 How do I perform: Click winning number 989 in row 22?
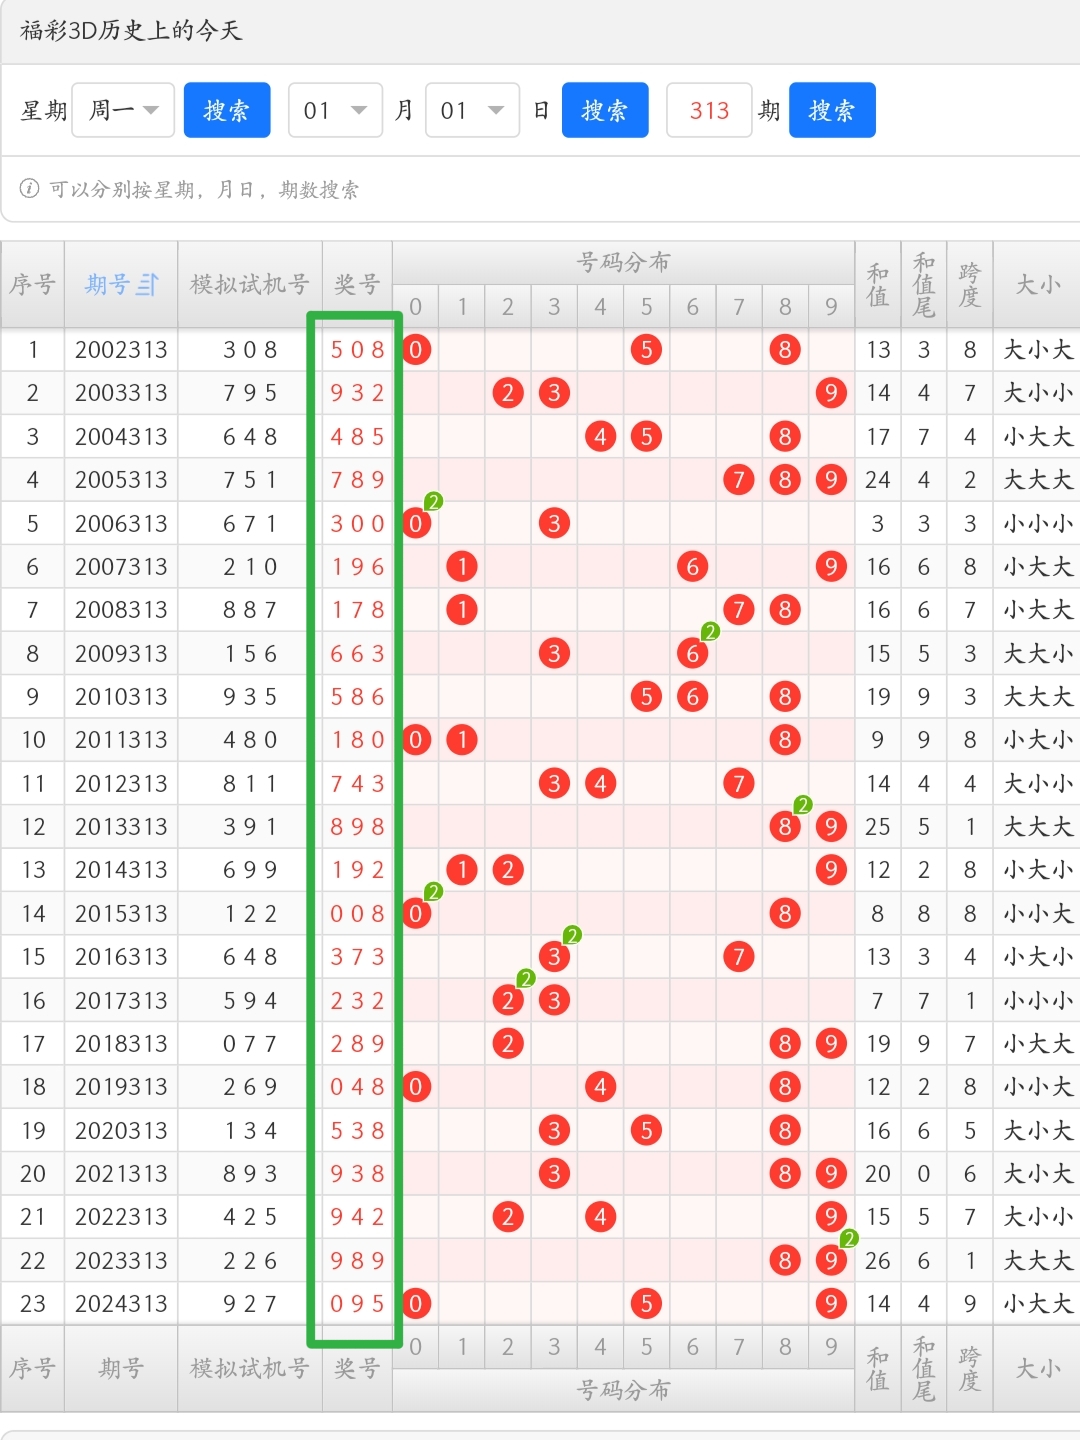click(357, 1261)
